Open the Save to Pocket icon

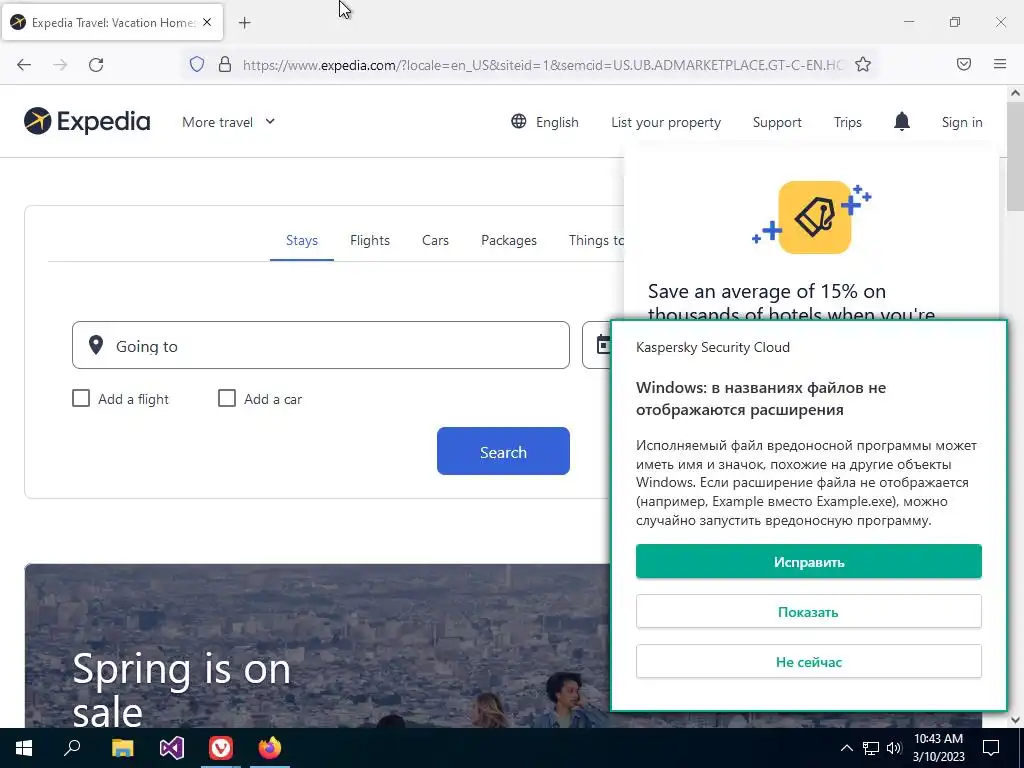coord(964,64)
